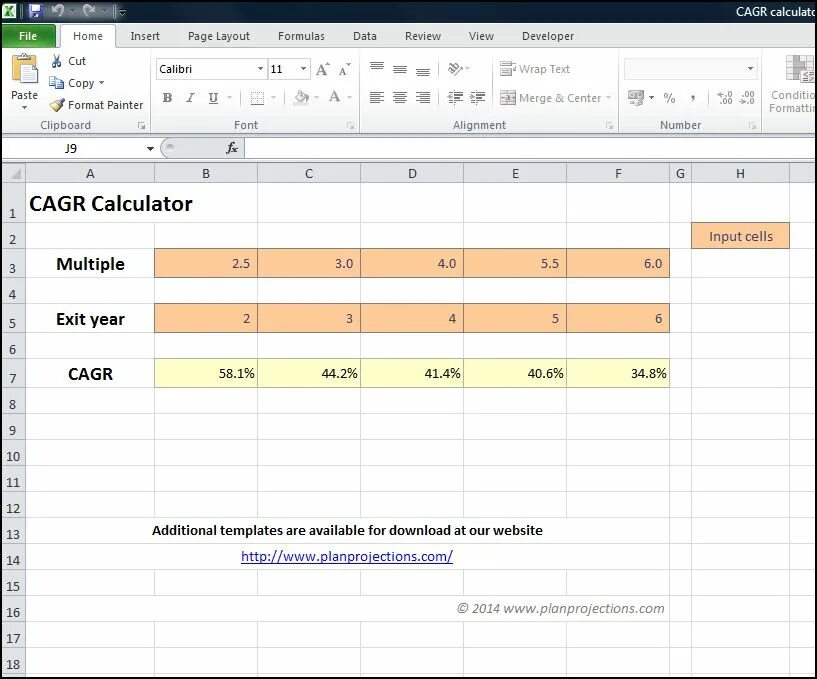Switch to the Review tab

[x=423, y=36]
